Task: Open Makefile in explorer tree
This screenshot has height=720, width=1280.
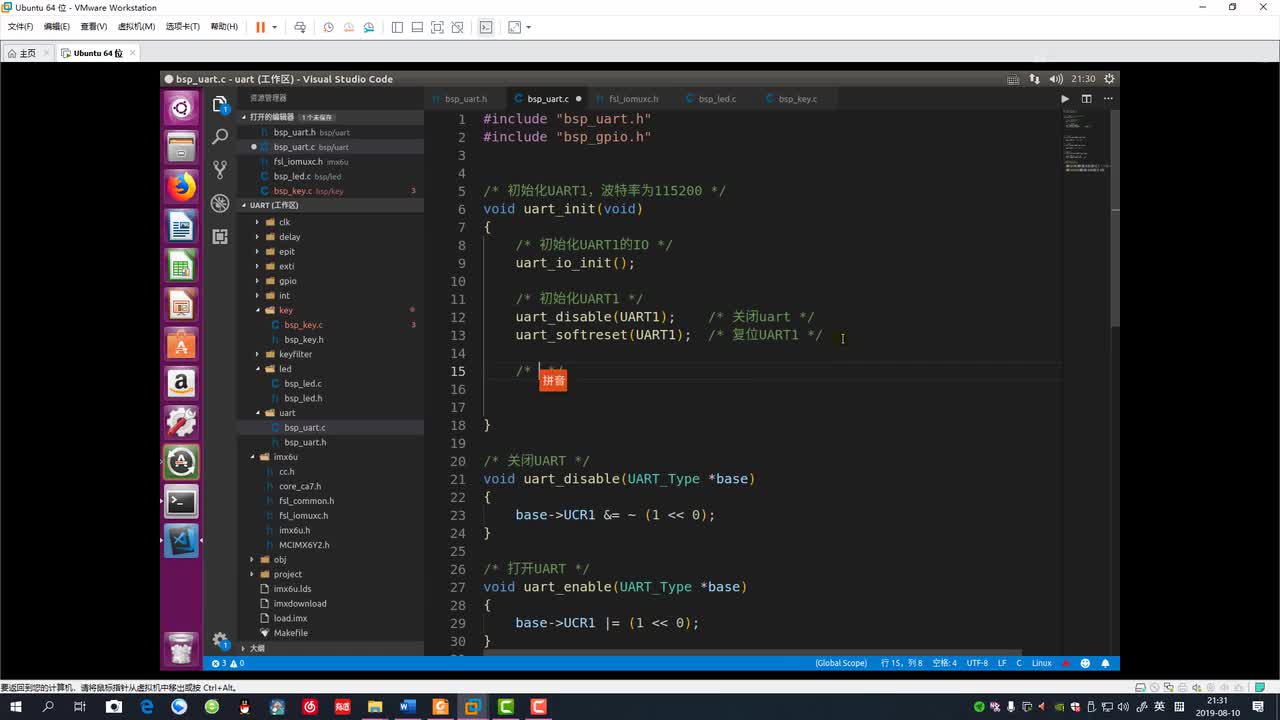Action: pos(291,633)
